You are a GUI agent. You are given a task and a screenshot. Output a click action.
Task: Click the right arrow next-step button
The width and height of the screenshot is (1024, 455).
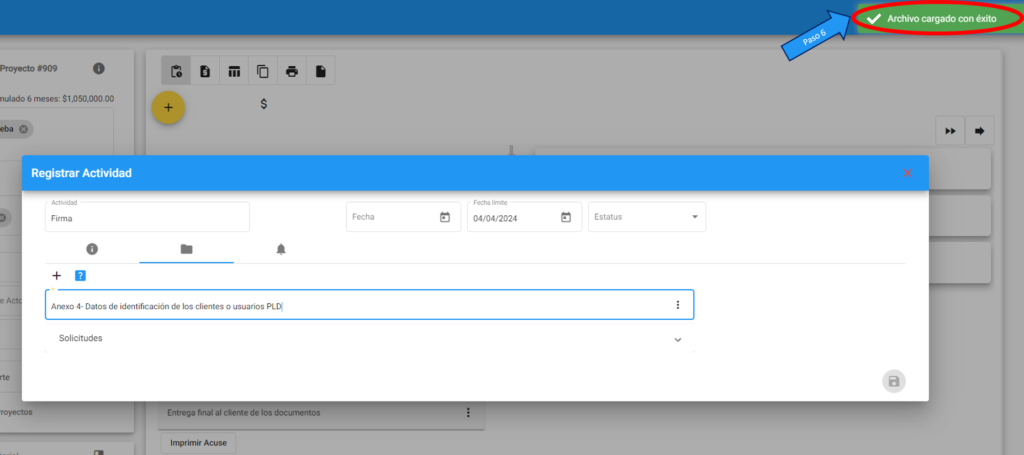979,131
